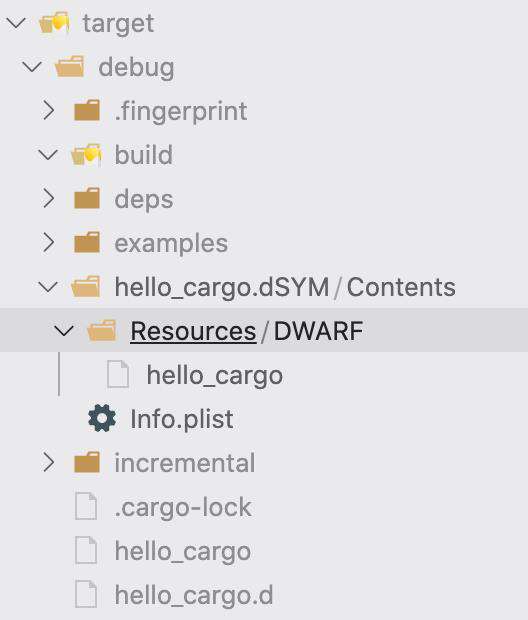Collapse the debug folder chevron
The width and height of the screenshot is (528, 620).
(32, 66)
